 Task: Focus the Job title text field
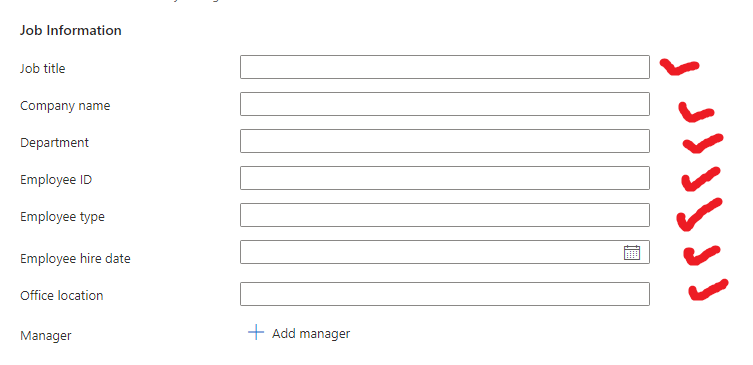pos(445,67)
